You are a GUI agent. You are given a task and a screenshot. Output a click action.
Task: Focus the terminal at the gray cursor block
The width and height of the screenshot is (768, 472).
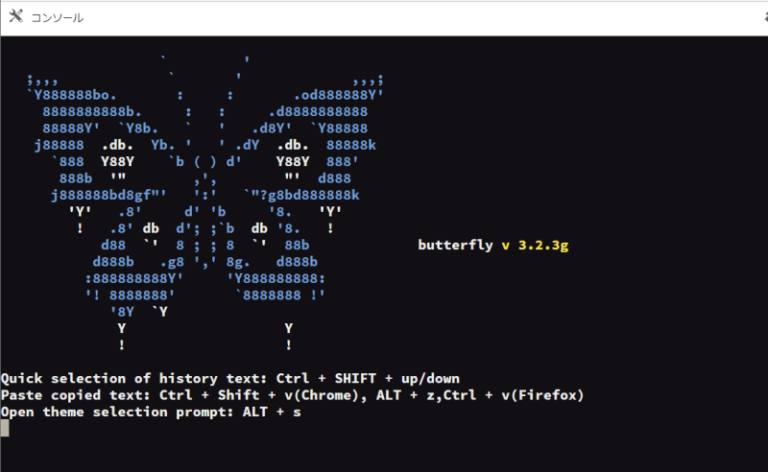(5, 428)
